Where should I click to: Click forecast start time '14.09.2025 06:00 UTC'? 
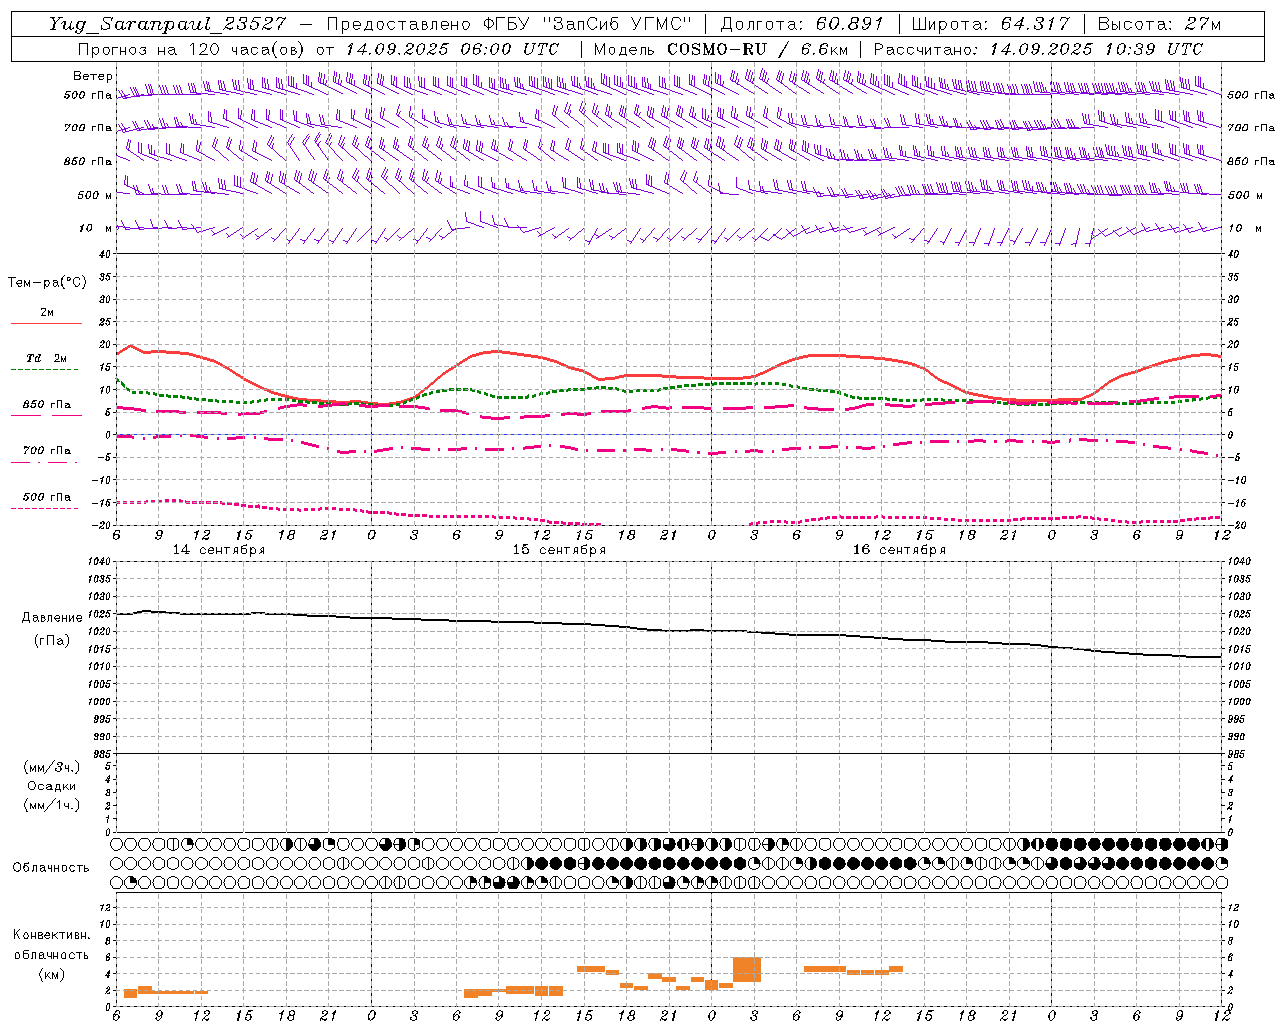(452, 49)
